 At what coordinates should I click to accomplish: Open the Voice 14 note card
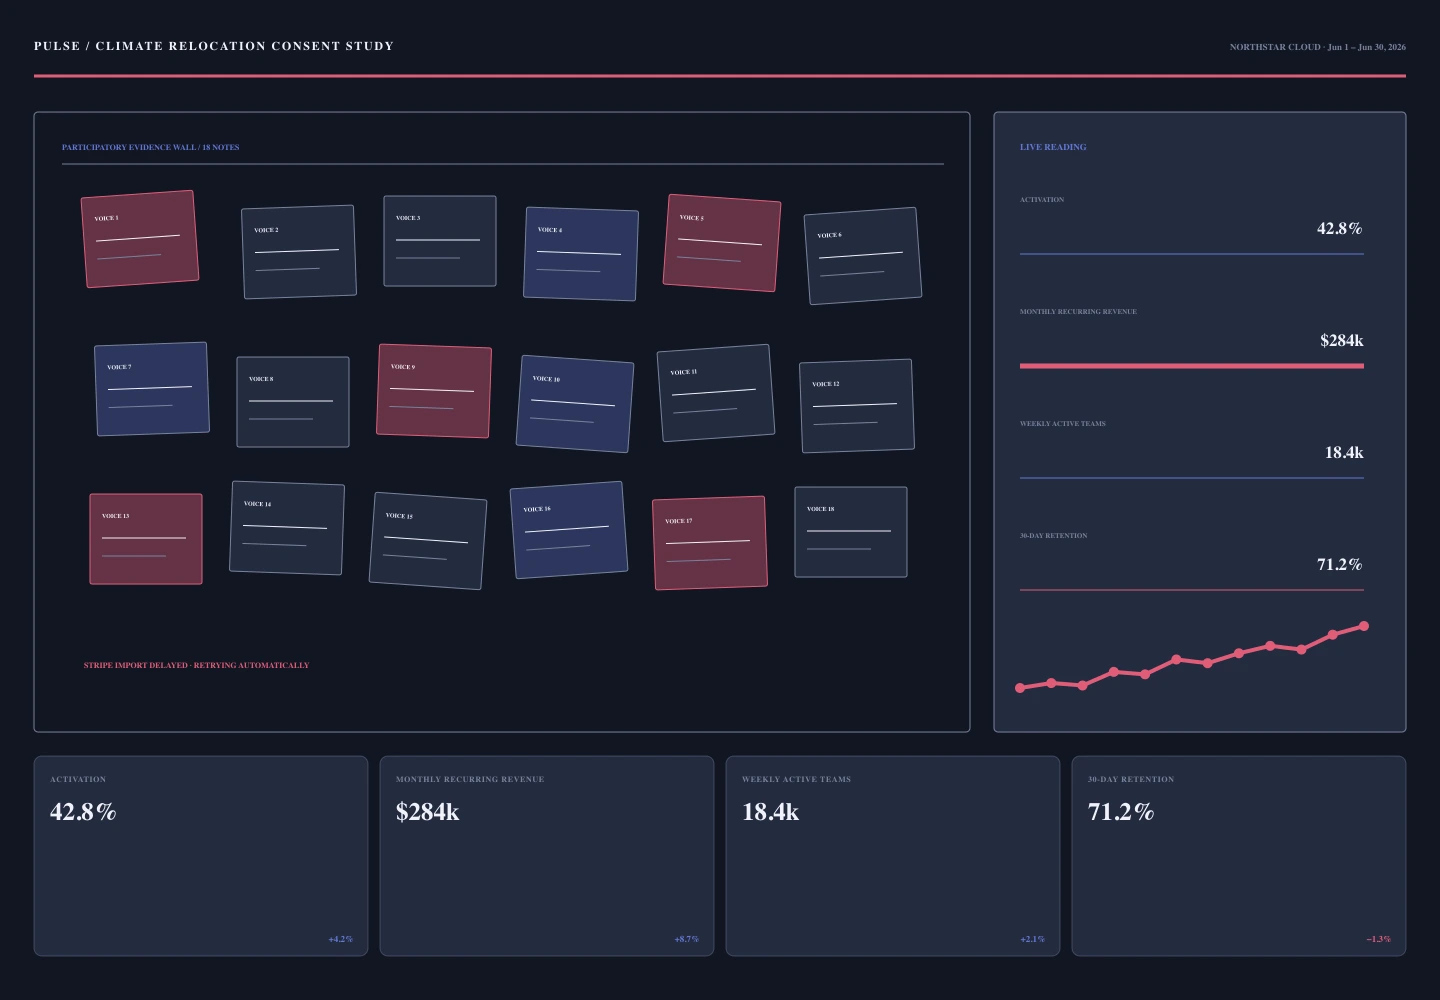287,528
